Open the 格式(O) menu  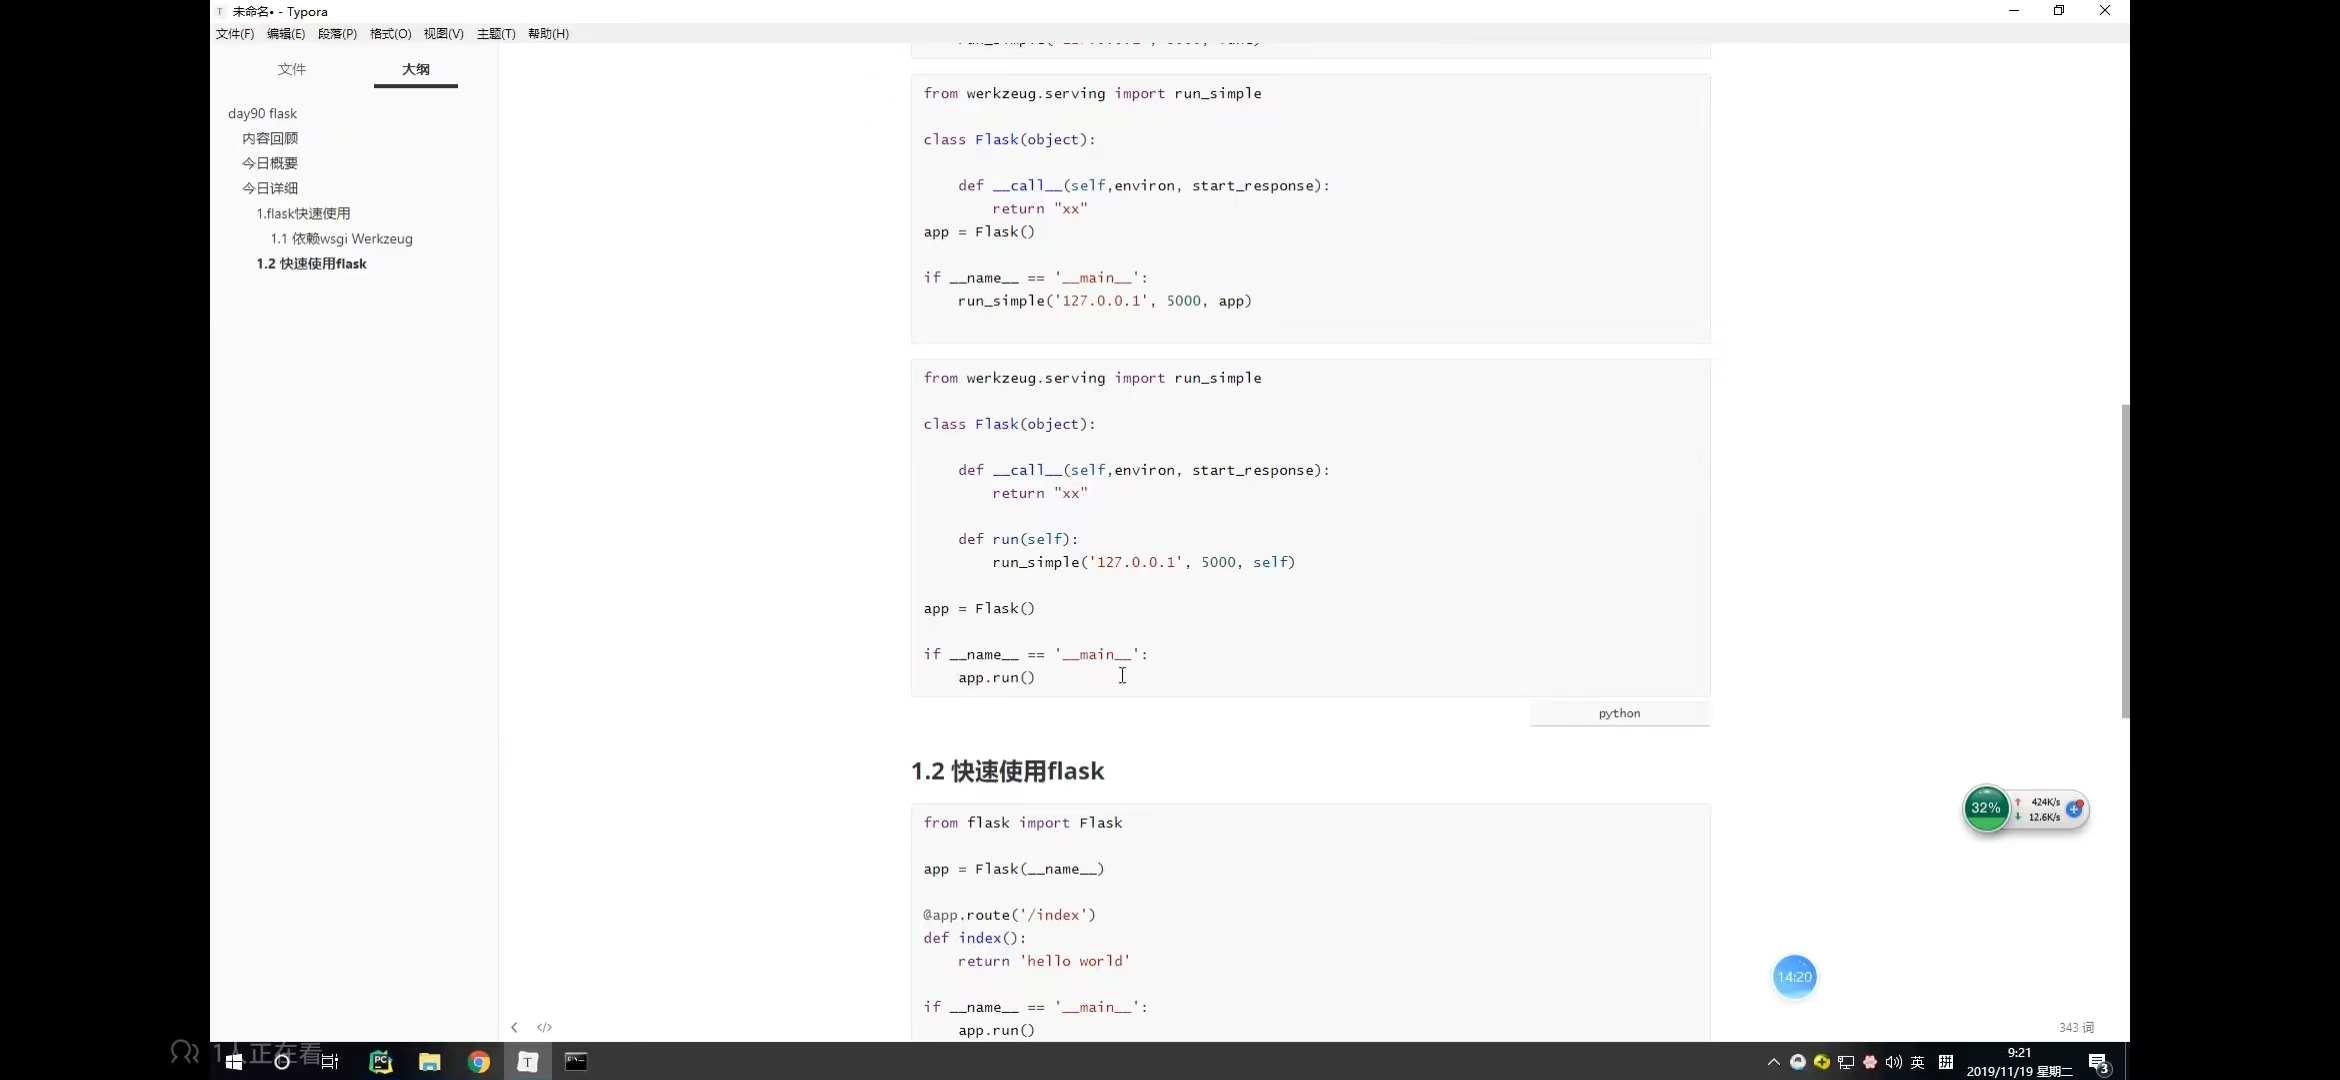pos(390,33)
